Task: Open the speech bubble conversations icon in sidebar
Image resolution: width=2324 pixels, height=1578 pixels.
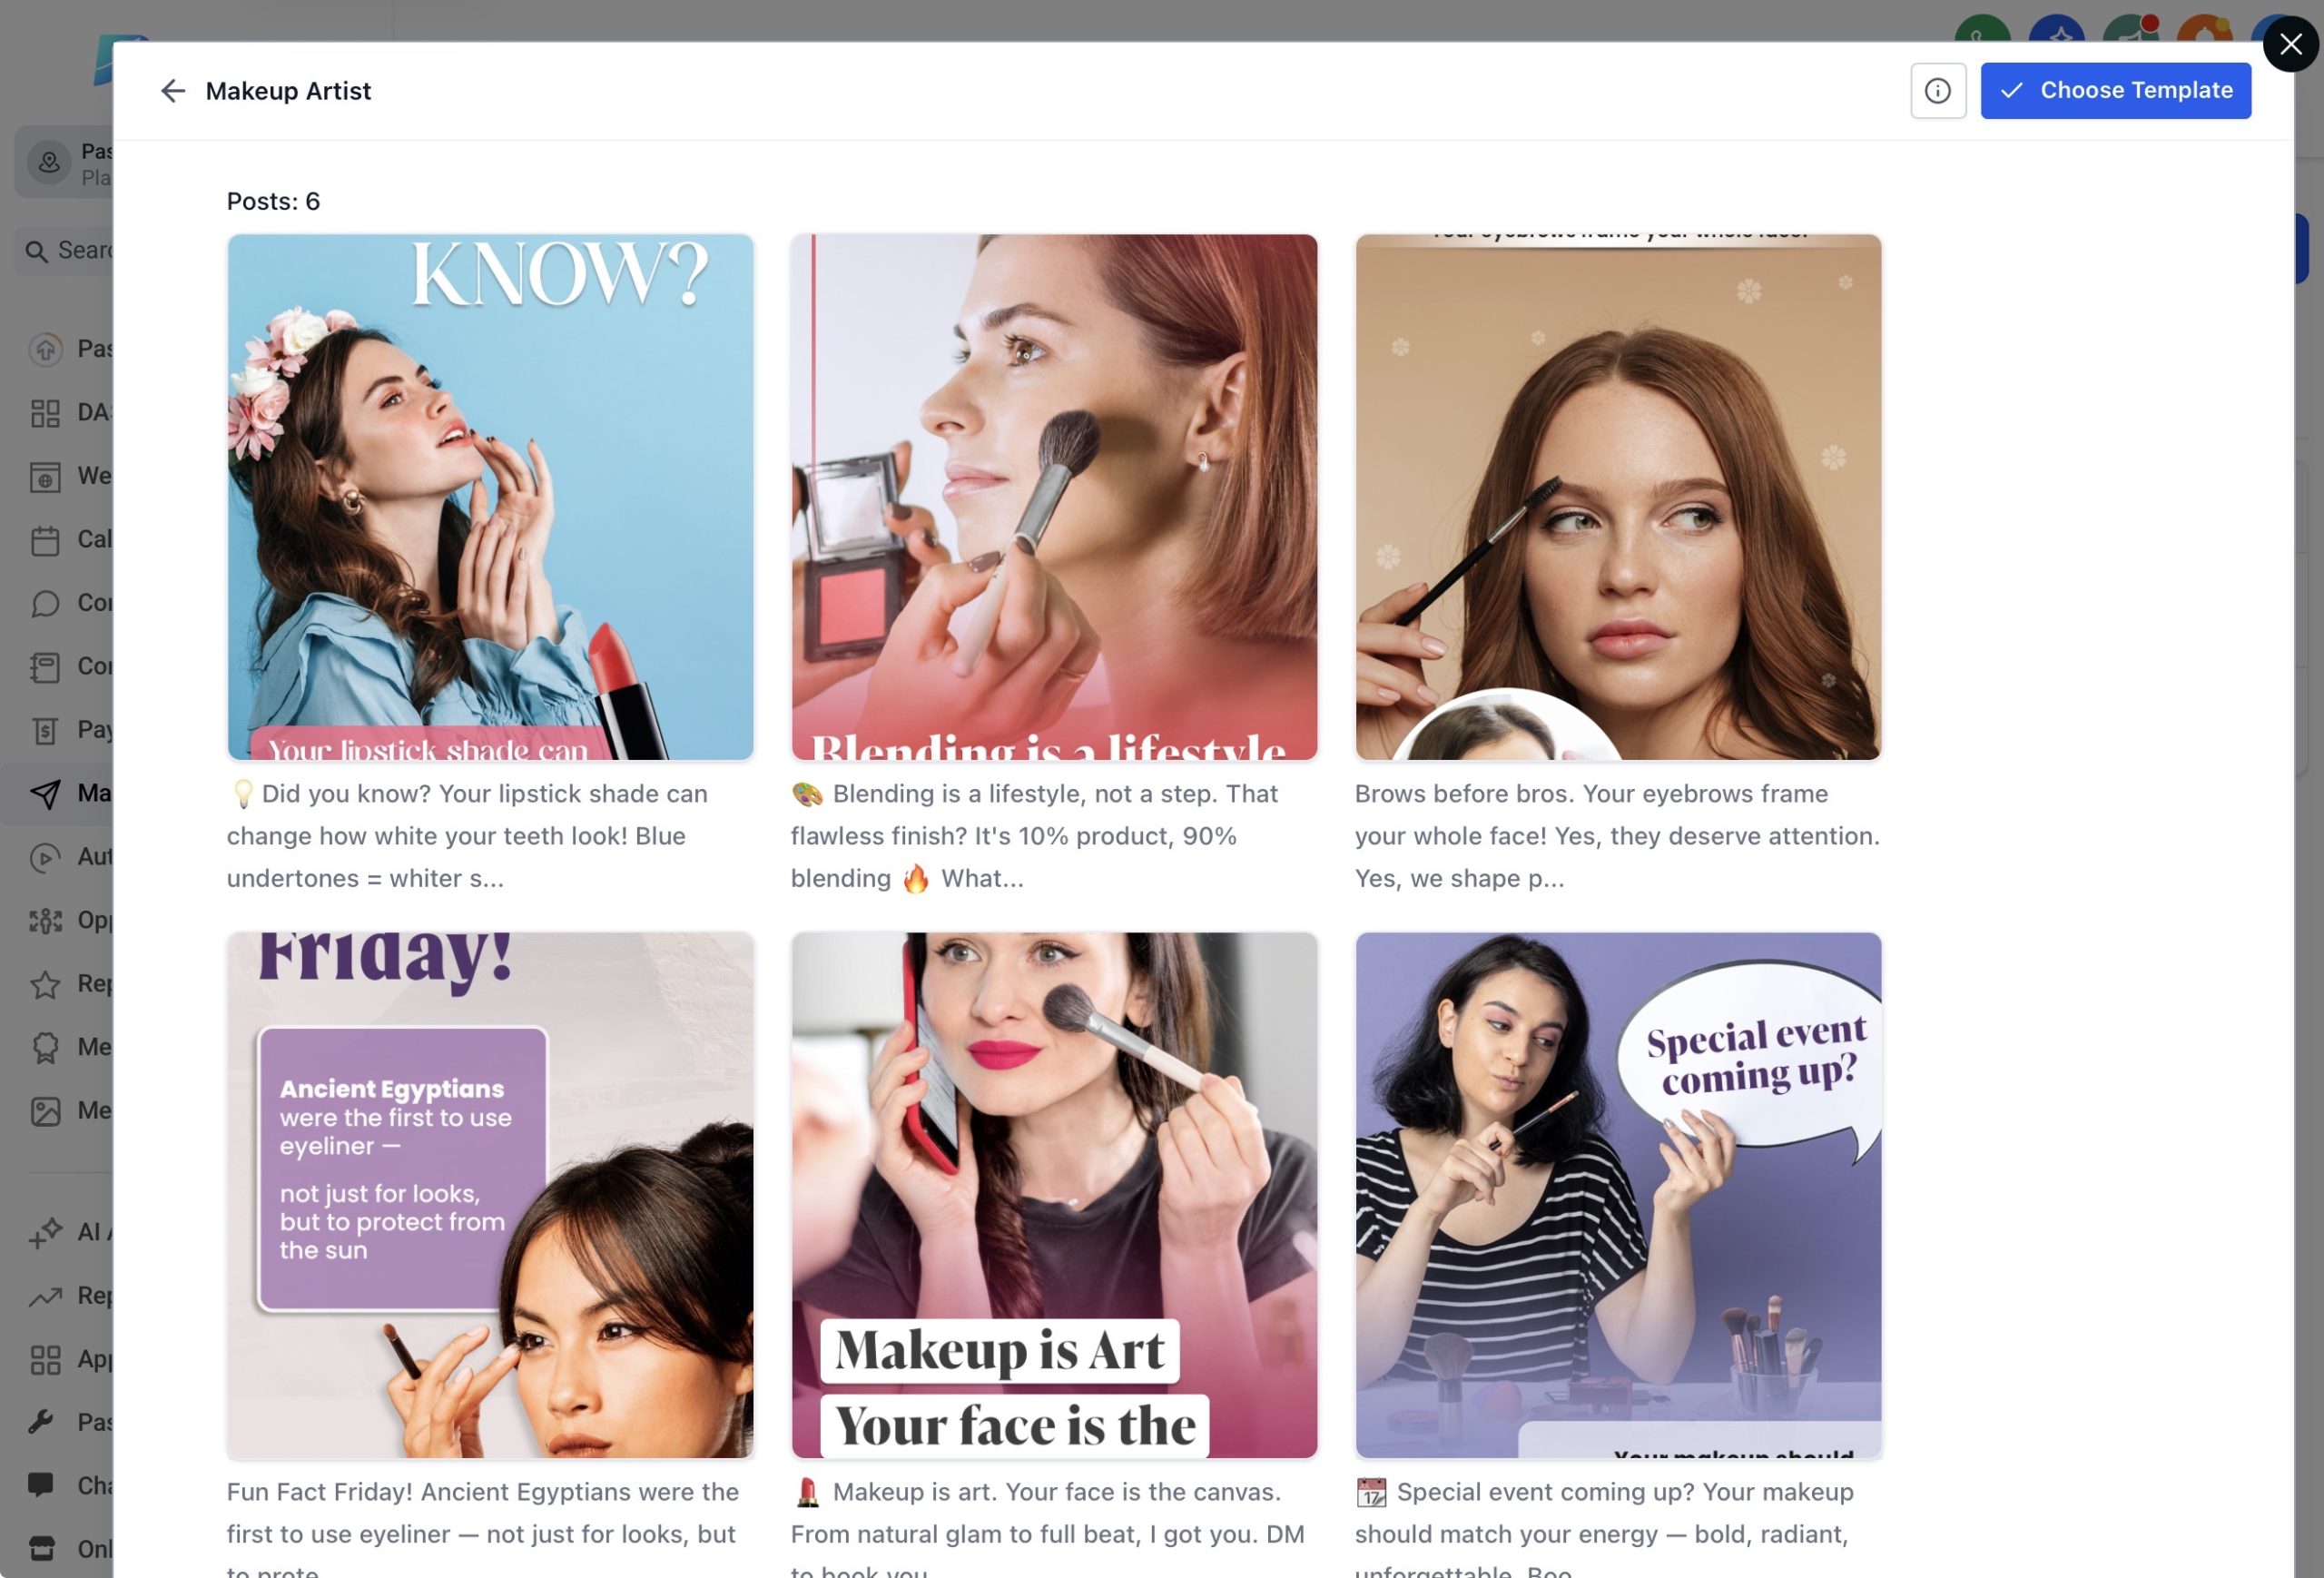Action: (x=45, y=603)
